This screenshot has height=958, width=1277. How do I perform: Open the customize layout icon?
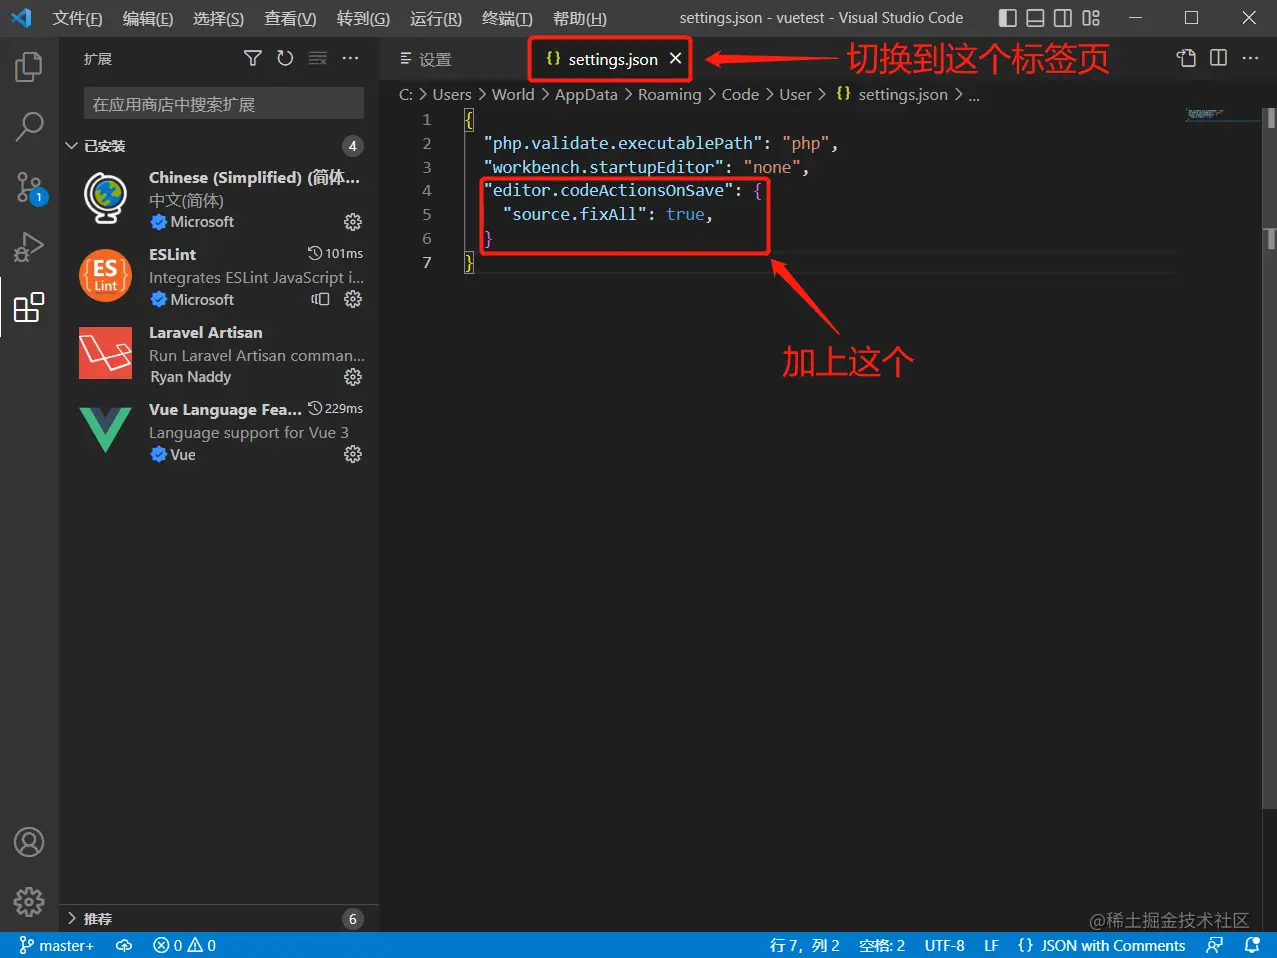1091,18
